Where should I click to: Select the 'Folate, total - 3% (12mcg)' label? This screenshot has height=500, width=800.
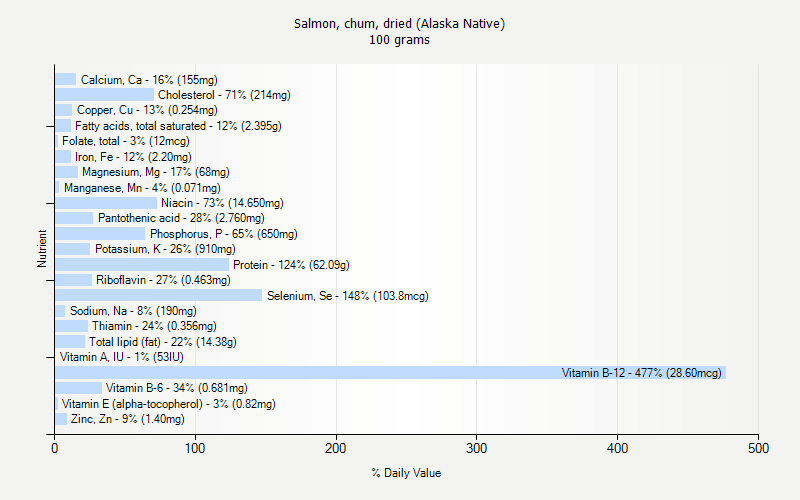[x=126, y=141]
